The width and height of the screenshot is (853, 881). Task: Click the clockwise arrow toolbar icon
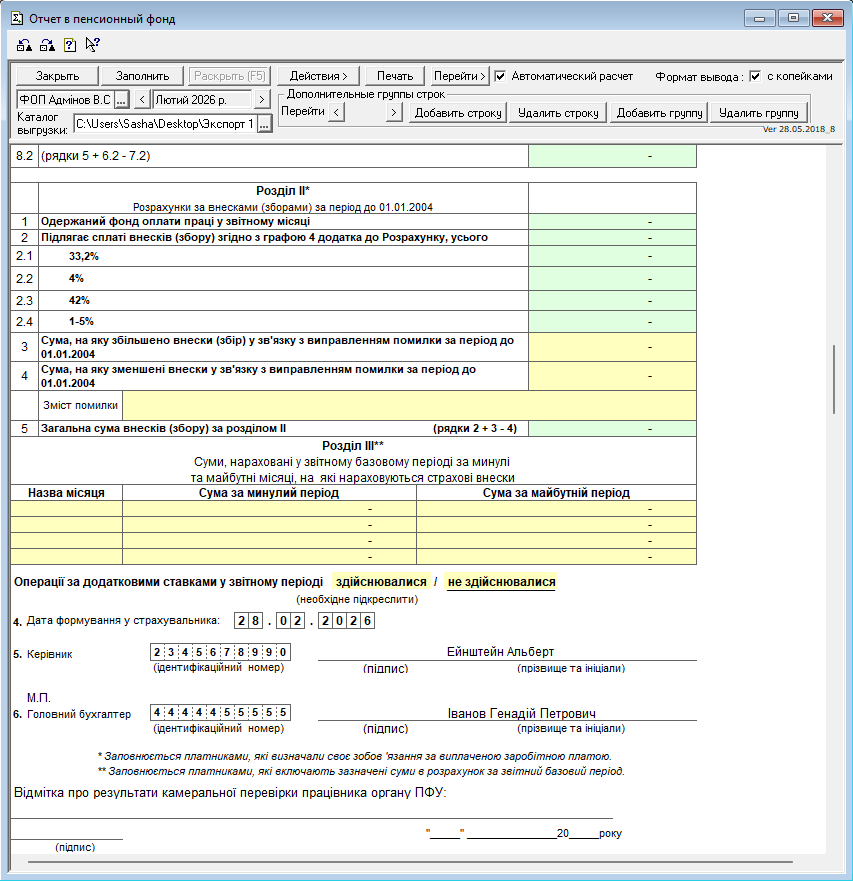[x=46, y=45]
